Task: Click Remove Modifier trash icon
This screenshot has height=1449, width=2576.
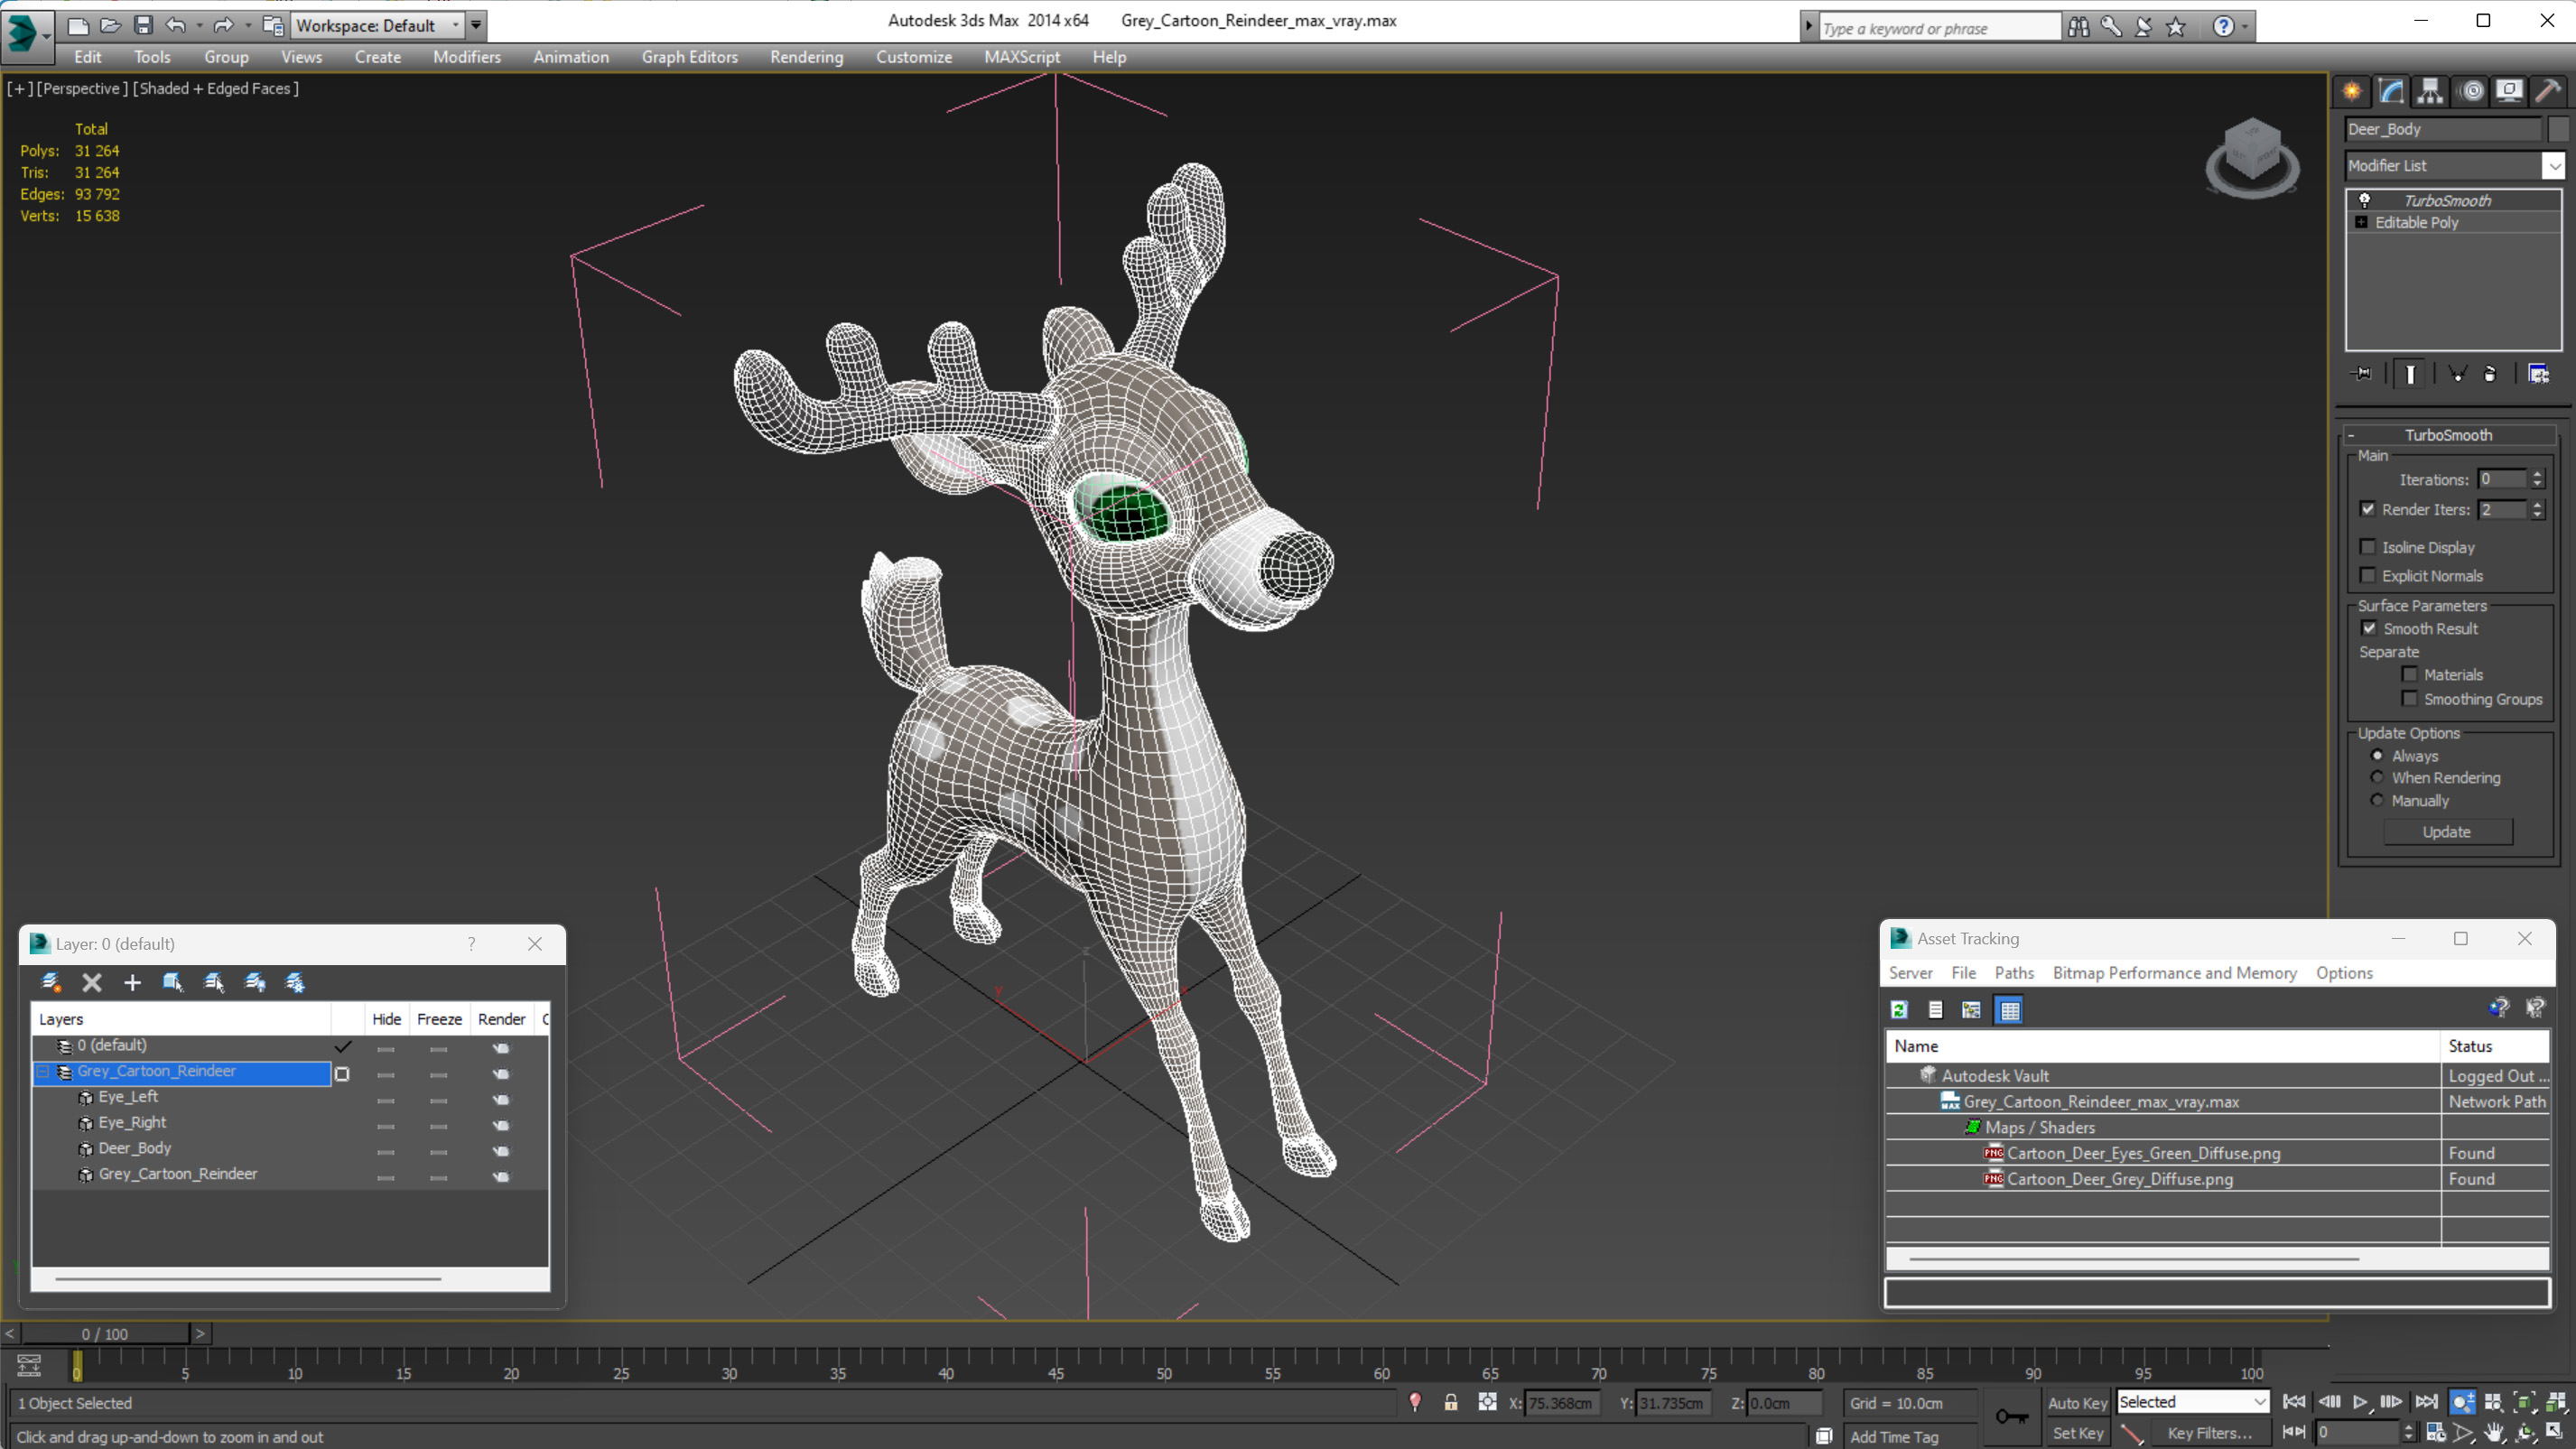Action: point(2490,374)
